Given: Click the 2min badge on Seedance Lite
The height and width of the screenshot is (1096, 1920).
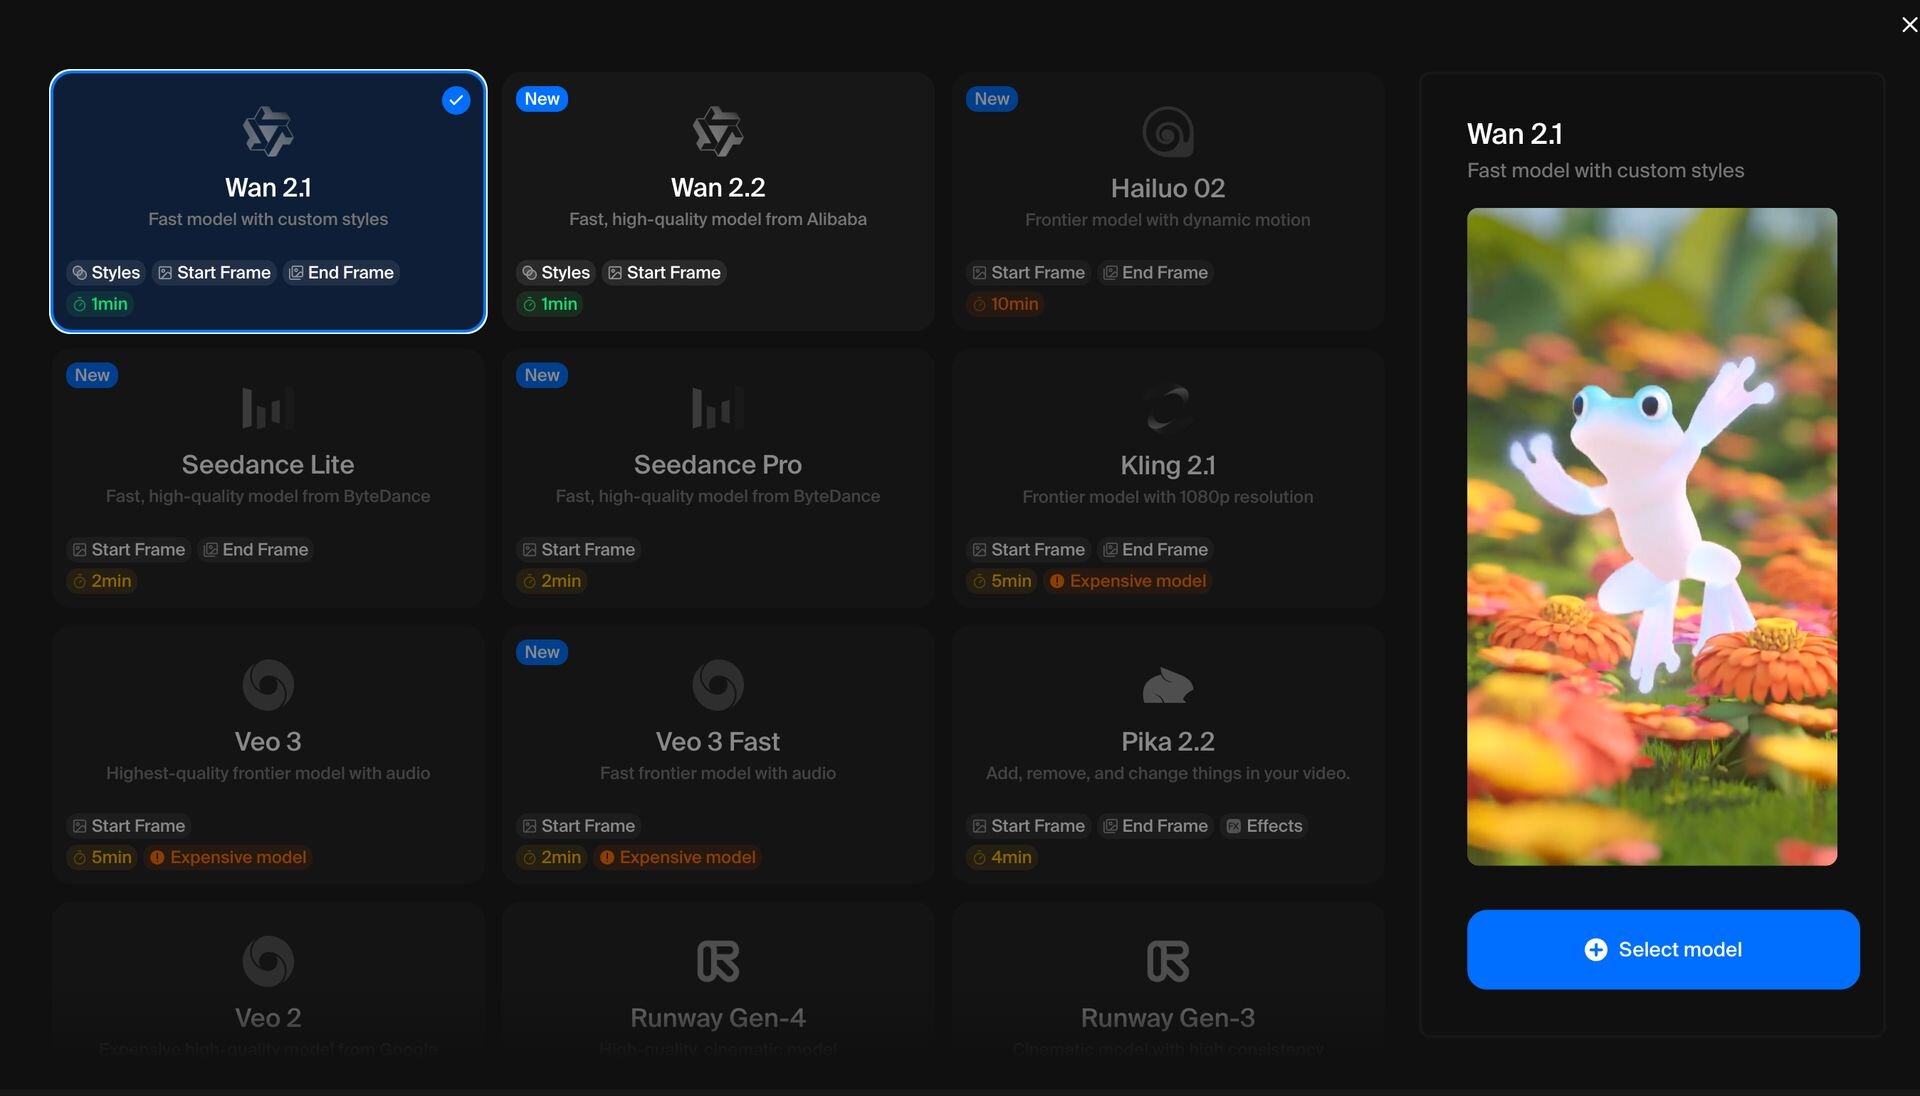Looking at the screenshot, I should tap(101, 581).
